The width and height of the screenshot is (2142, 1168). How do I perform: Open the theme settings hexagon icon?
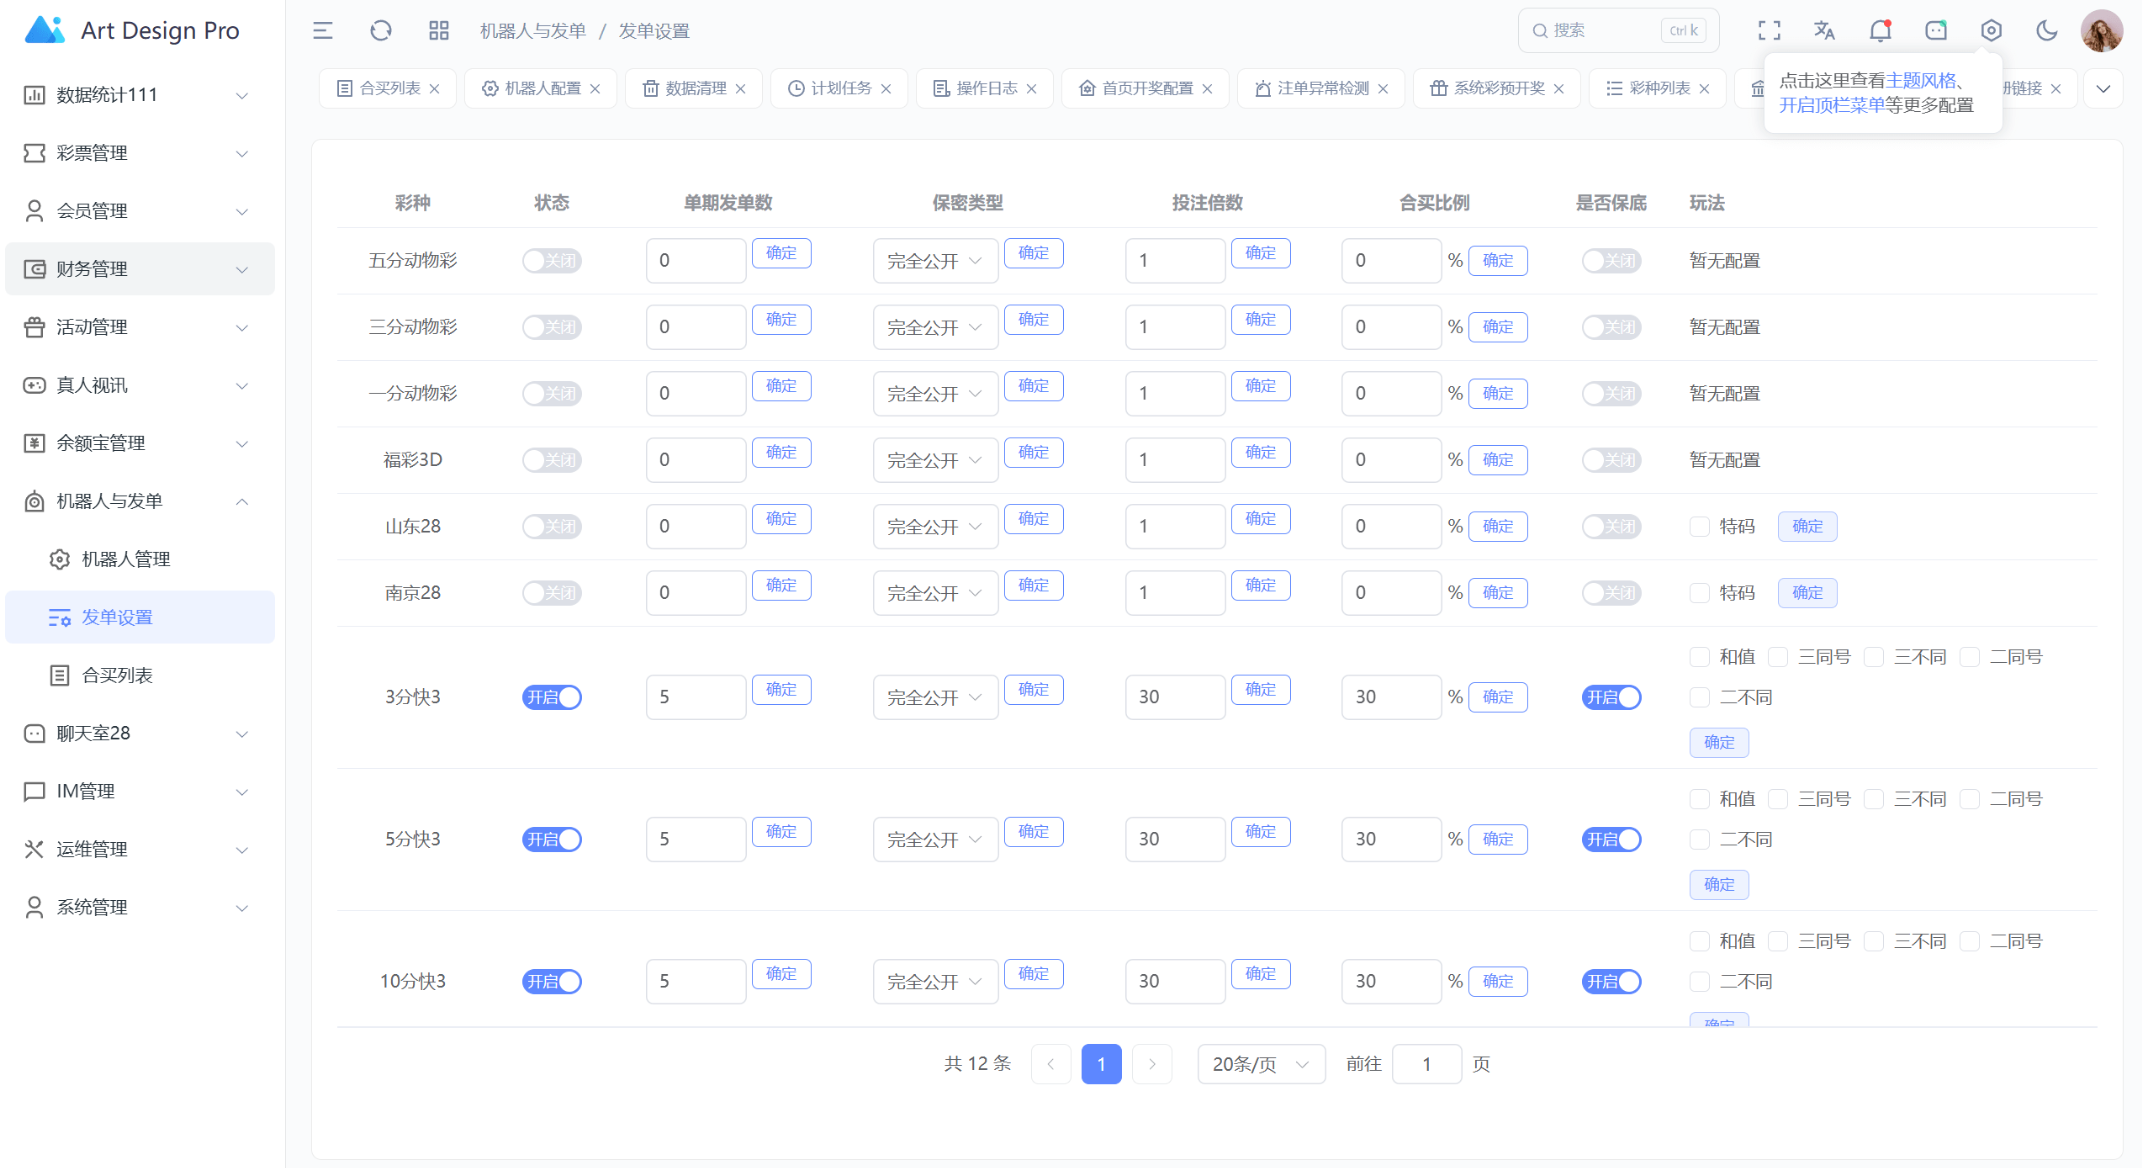[x=1991, y=31]
